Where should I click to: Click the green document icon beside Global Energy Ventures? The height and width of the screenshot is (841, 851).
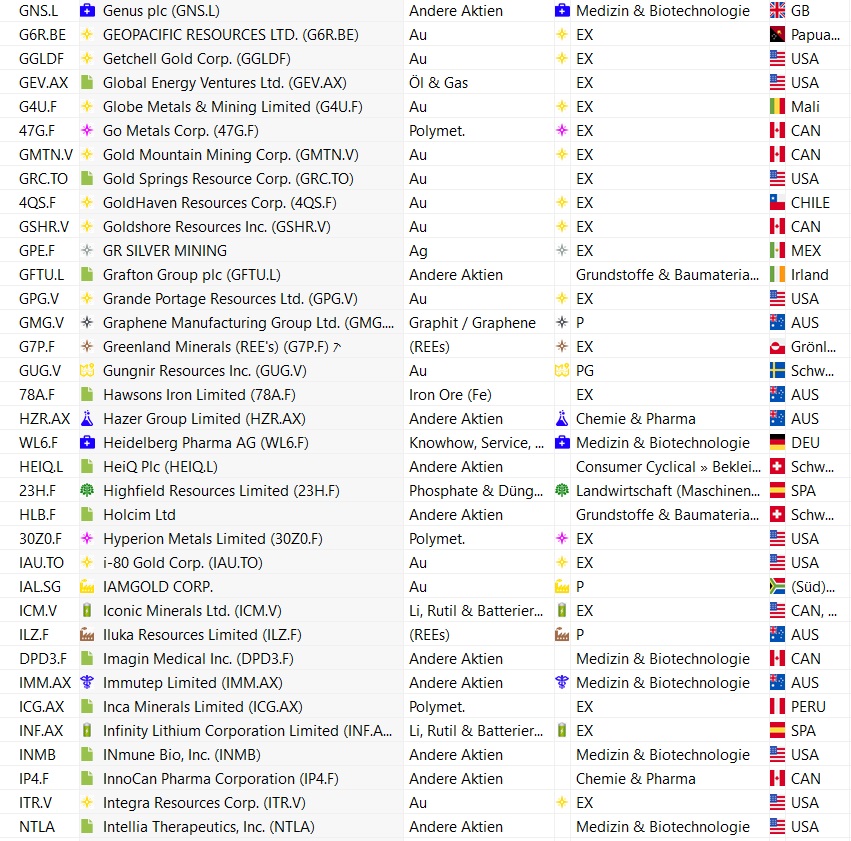coord(87,82)
